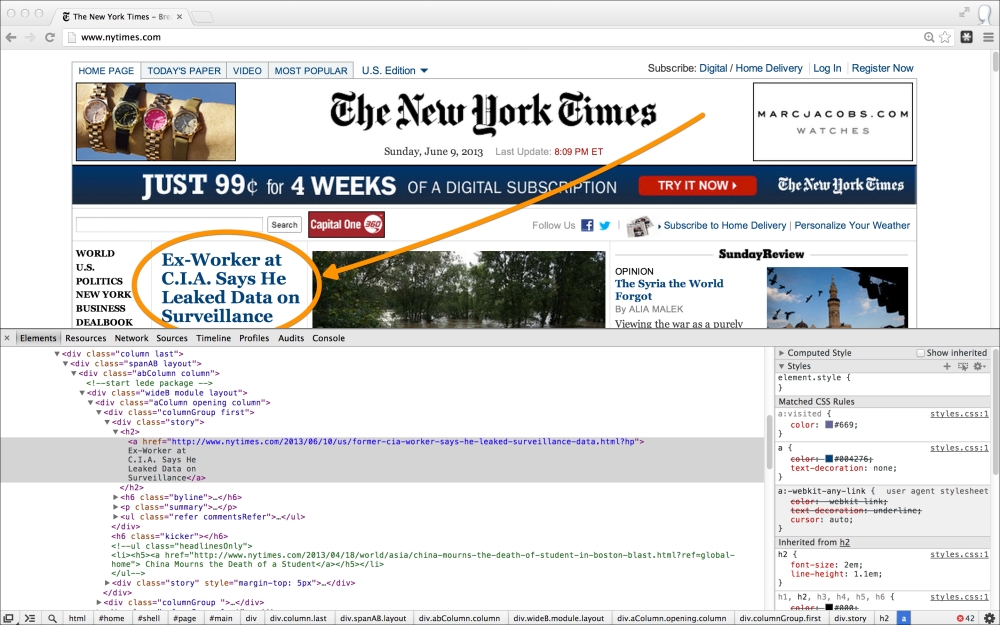This screenshot has height=625, width=1000.
Task: Click the Capital One 360 logo
Action: (x=346, y=224)
